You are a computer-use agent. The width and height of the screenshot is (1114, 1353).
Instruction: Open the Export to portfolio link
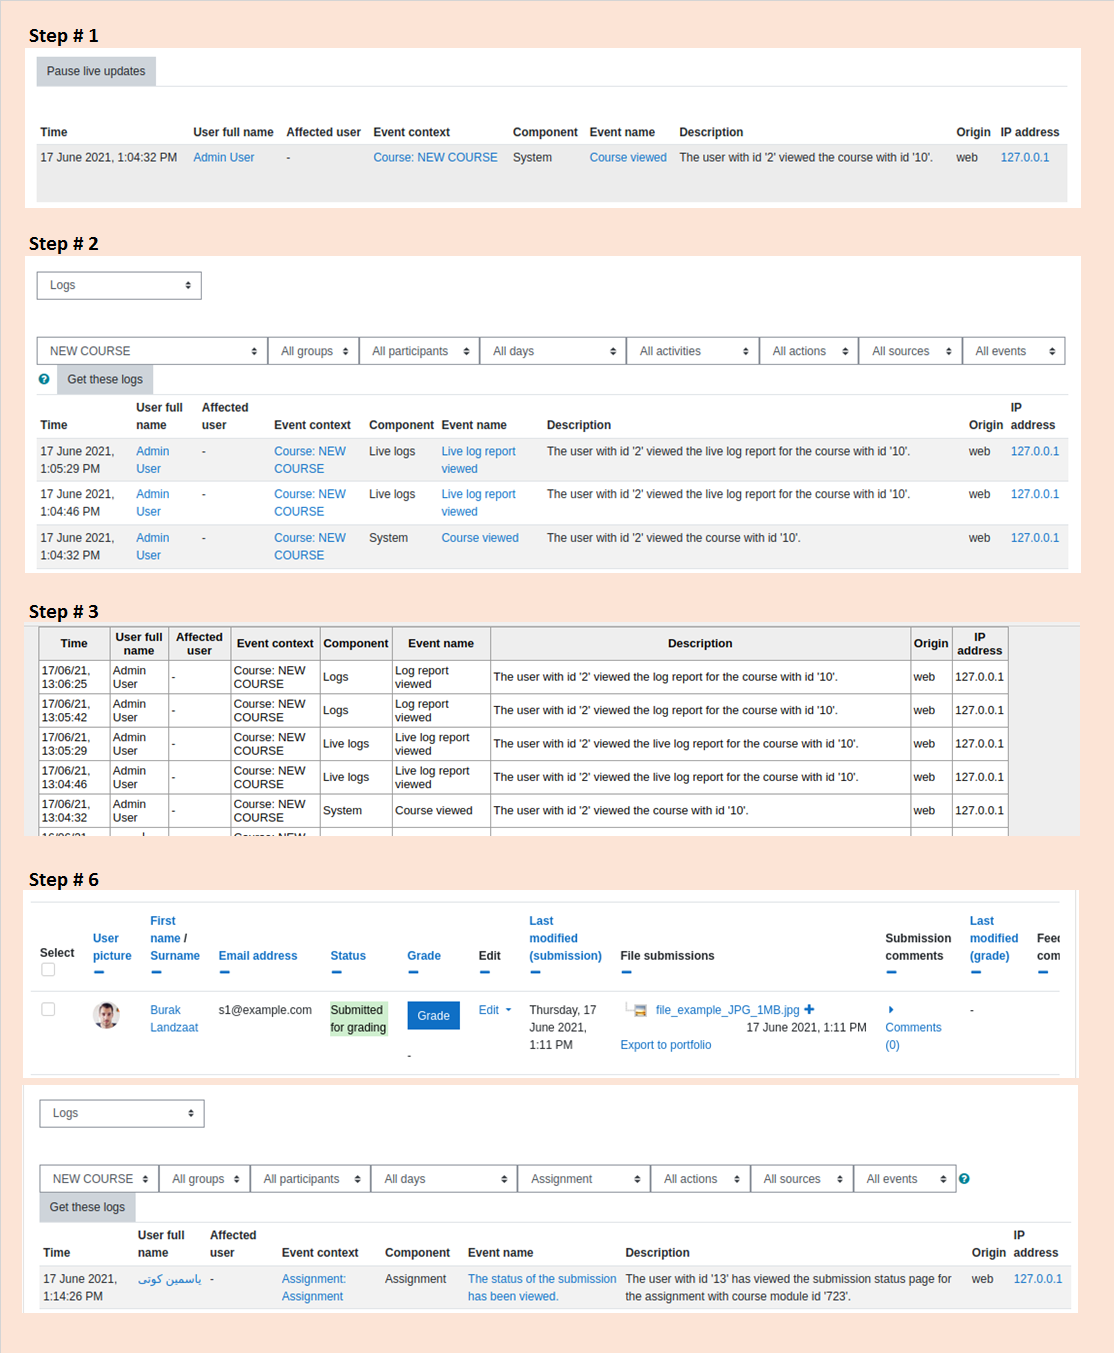(666, 1045)
